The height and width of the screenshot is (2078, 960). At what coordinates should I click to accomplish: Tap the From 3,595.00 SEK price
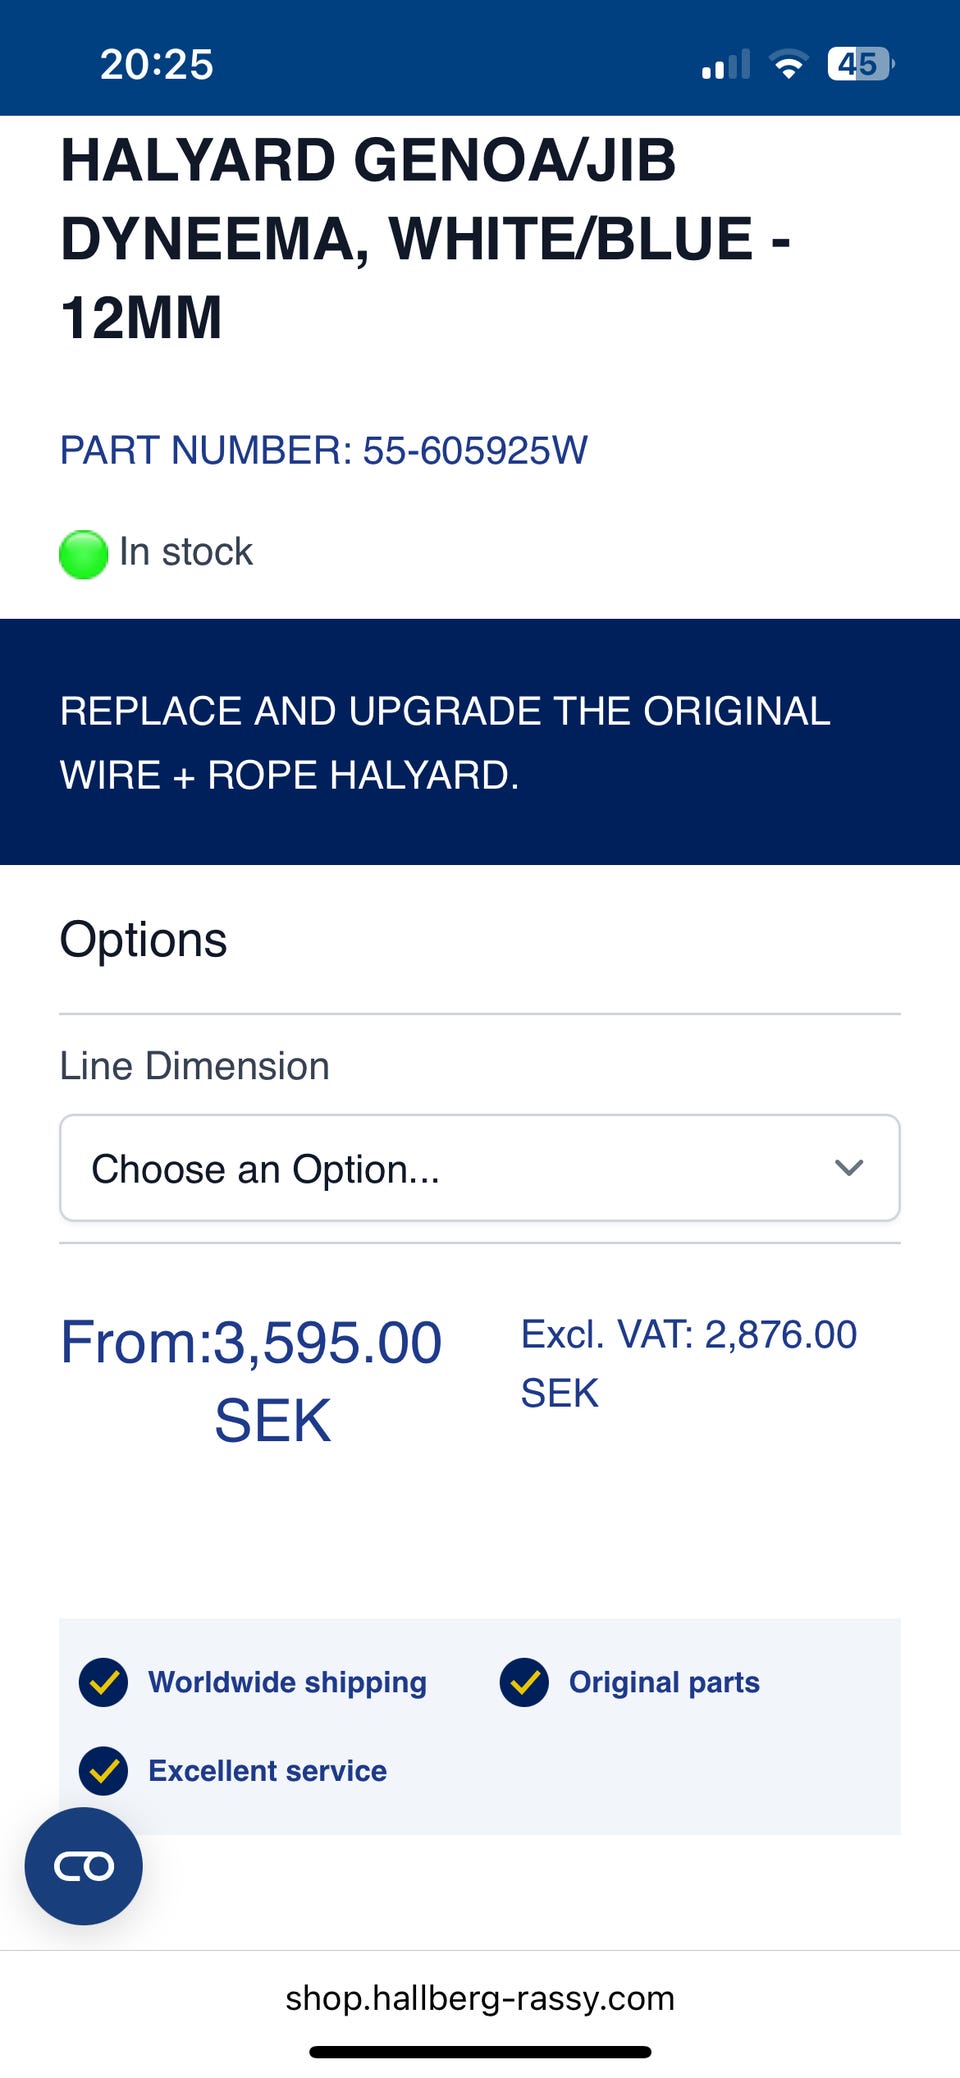[x=251, y=1380]
